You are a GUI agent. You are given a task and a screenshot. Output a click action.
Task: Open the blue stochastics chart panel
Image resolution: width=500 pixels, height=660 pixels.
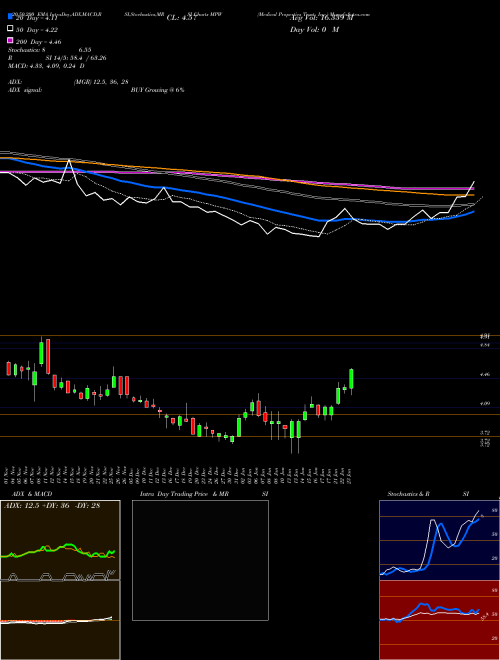(439, 540)
